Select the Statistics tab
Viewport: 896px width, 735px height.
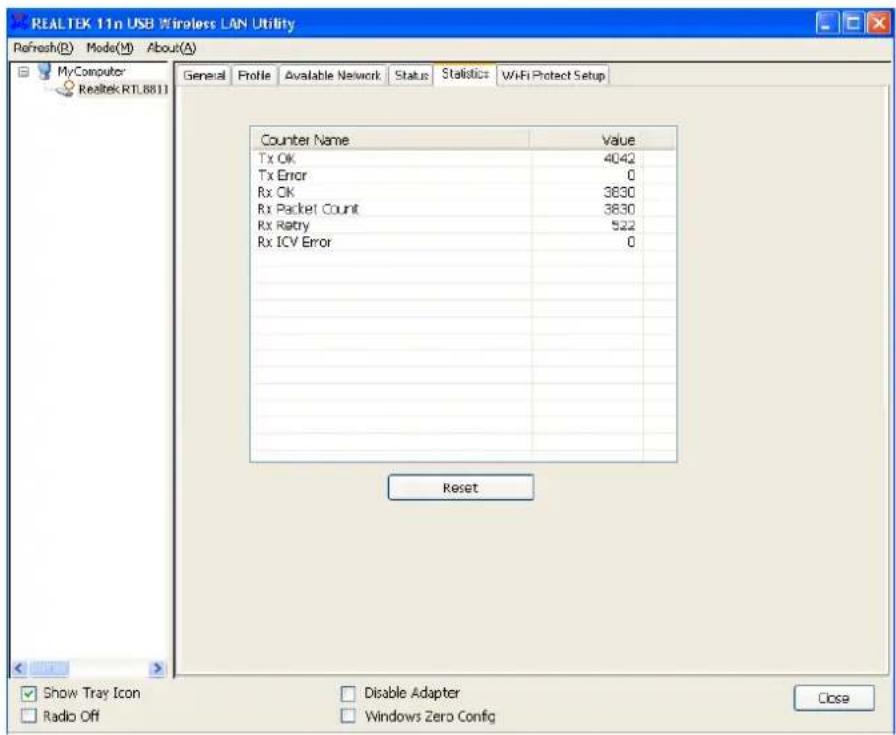(x=465, y=74)
